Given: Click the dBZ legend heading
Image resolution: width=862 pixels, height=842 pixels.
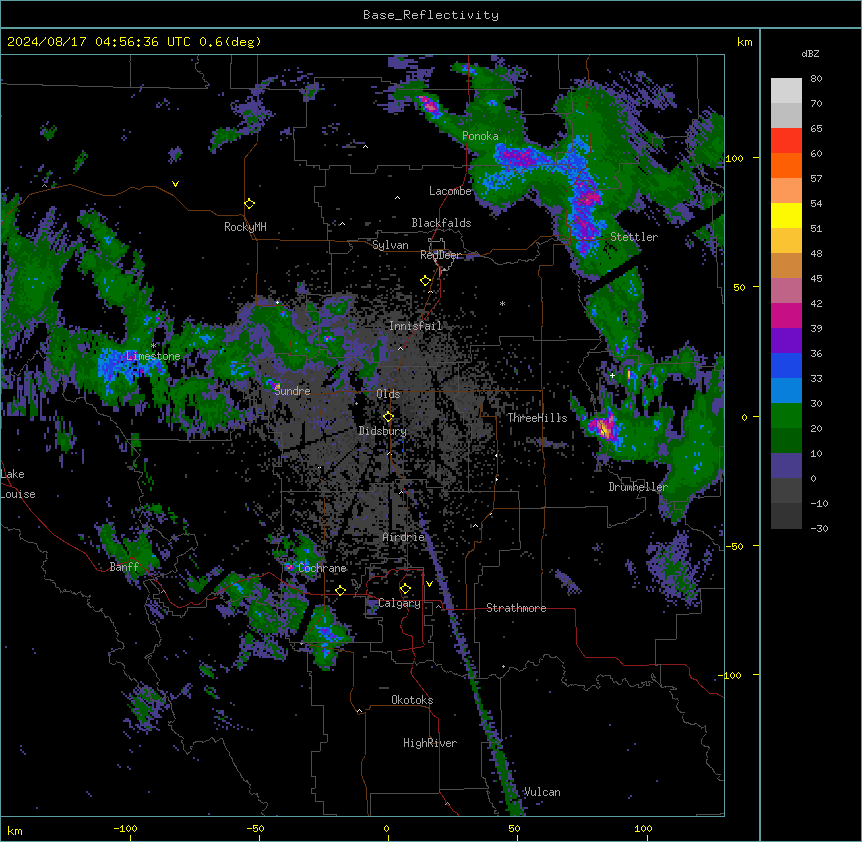Looking at the screenshot, I should (810, 53).
